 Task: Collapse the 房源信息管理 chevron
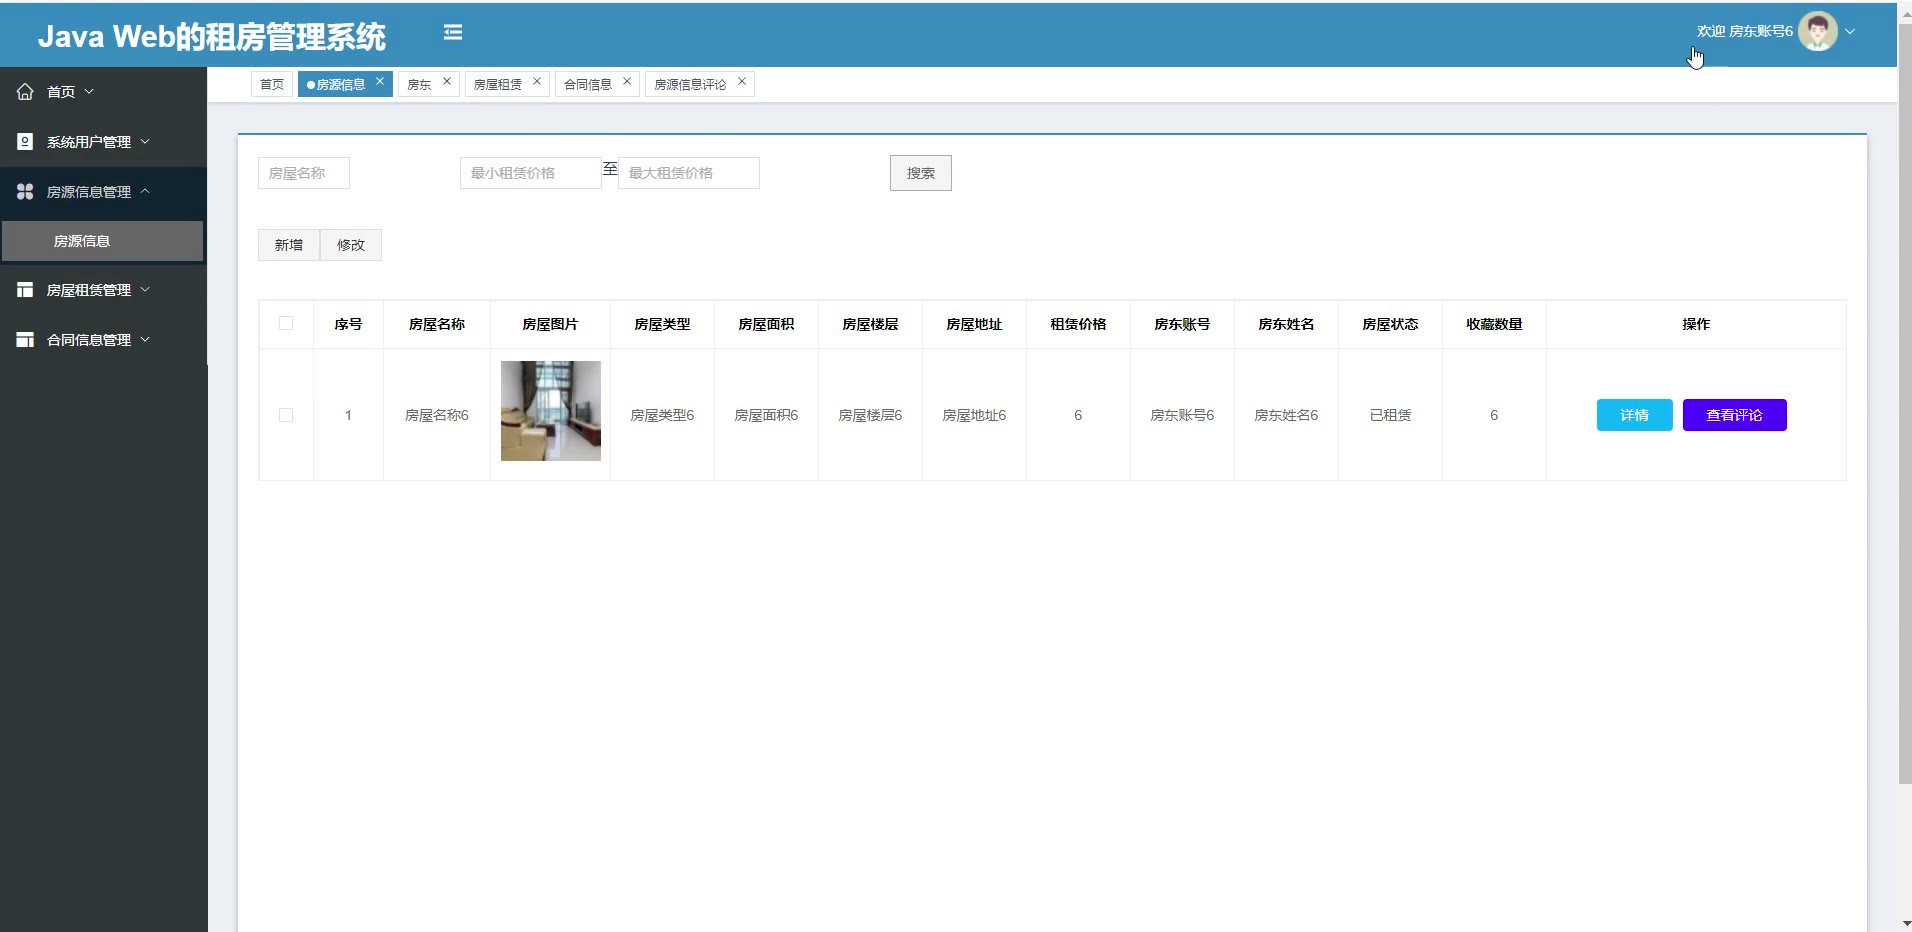[145, 191]
